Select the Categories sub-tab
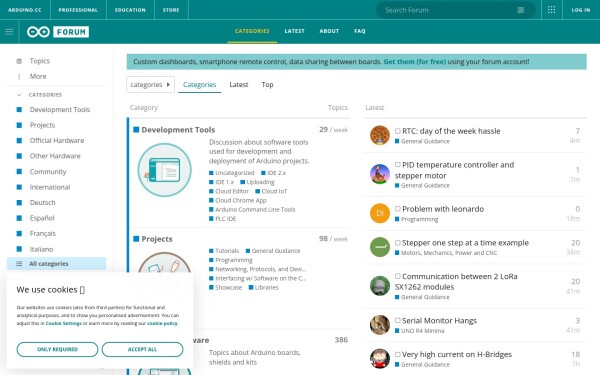This screenshot has width=600, height=375. coord(199,85)
